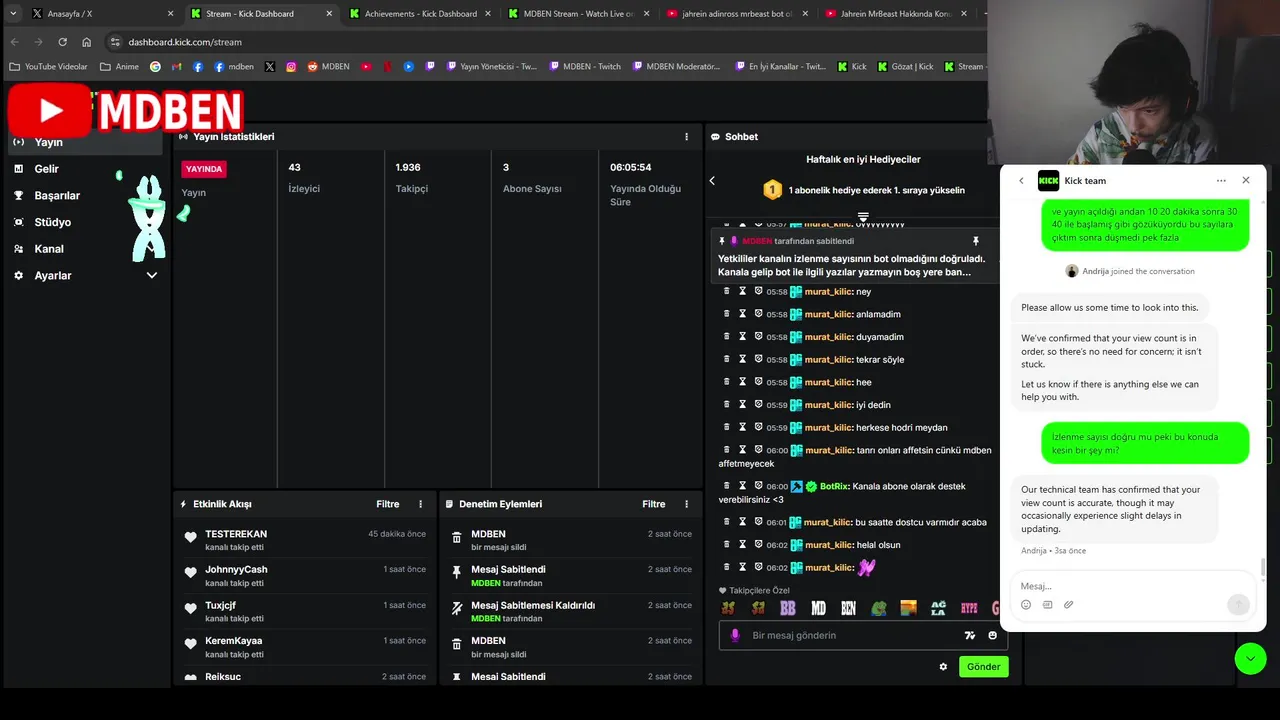The width and height of the screenshot is (1280, 720).
Task: Open the Etkinlik Akışı Filtre dropdown
Action: coord(387,504)
